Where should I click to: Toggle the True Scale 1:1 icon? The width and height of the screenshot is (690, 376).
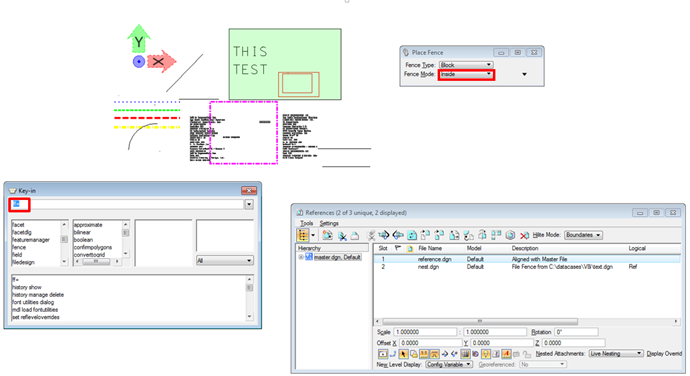424,354
